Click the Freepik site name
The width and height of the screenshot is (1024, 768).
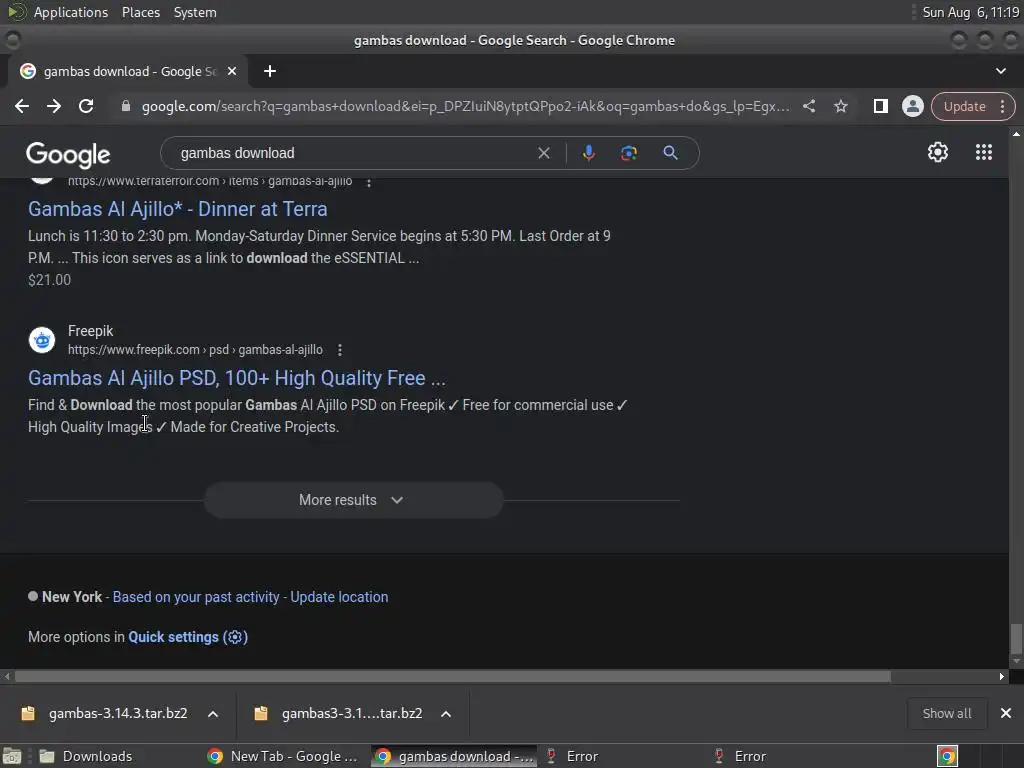(90, 331)
